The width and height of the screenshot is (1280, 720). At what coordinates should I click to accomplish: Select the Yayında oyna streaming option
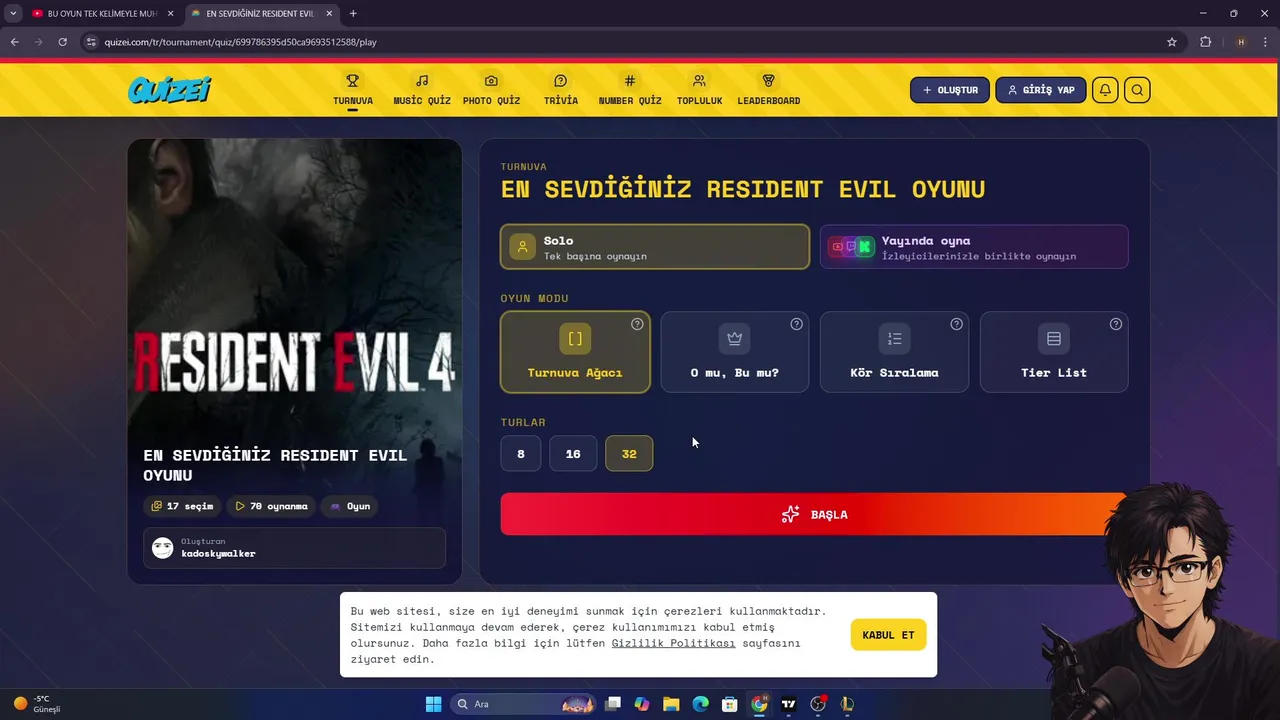click(x=974, y=247)
